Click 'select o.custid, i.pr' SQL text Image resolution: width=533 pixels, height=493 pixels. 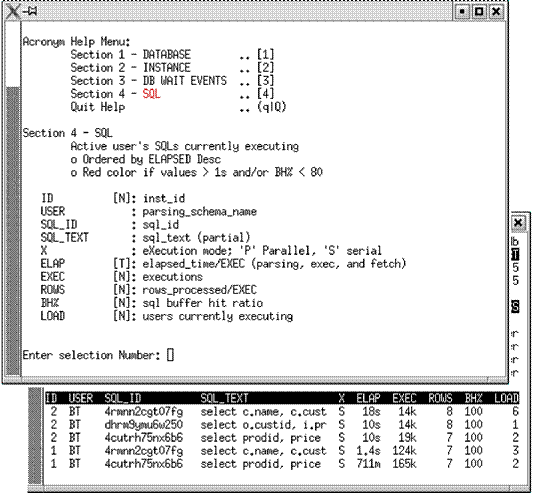coord(263,425)
